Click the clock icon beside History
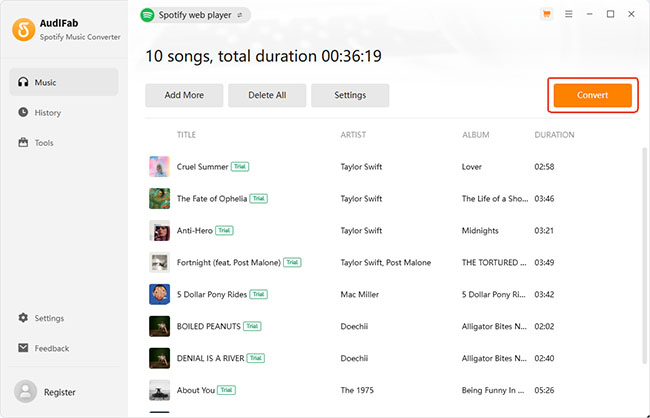 (23, 112)
